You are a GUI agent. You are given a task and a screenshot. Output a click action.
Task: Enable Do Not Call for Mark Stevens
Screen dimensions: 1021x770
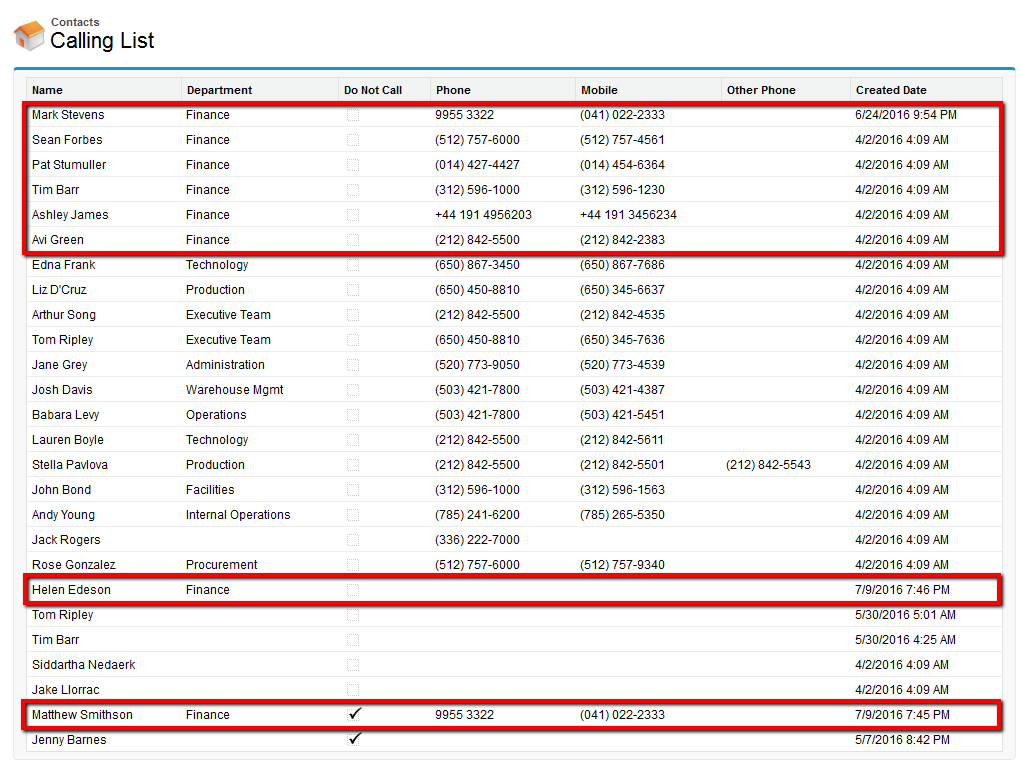(x=353, y=115)
